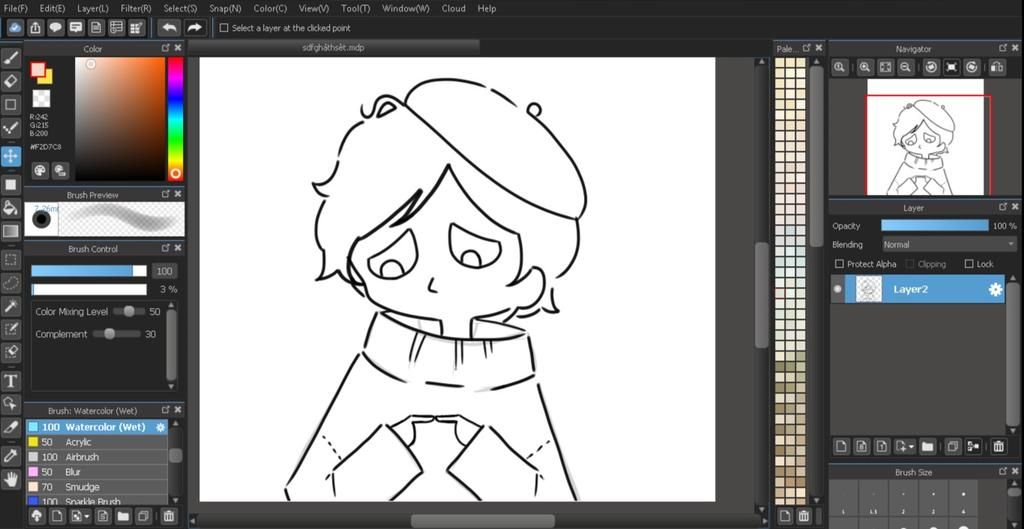Select the Airbrush brush
The image size is (1024, 529).
[x=97, y=457]
